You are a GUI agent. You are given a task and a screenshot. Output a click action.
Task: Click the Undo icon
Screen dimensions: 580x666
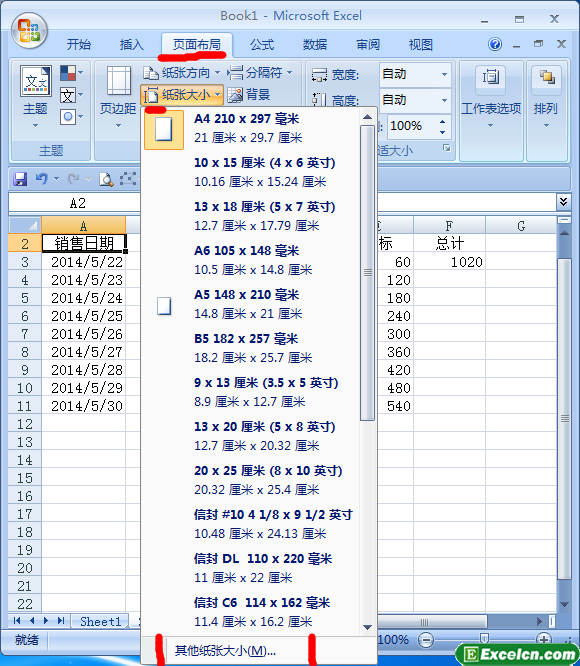point(41,179)
